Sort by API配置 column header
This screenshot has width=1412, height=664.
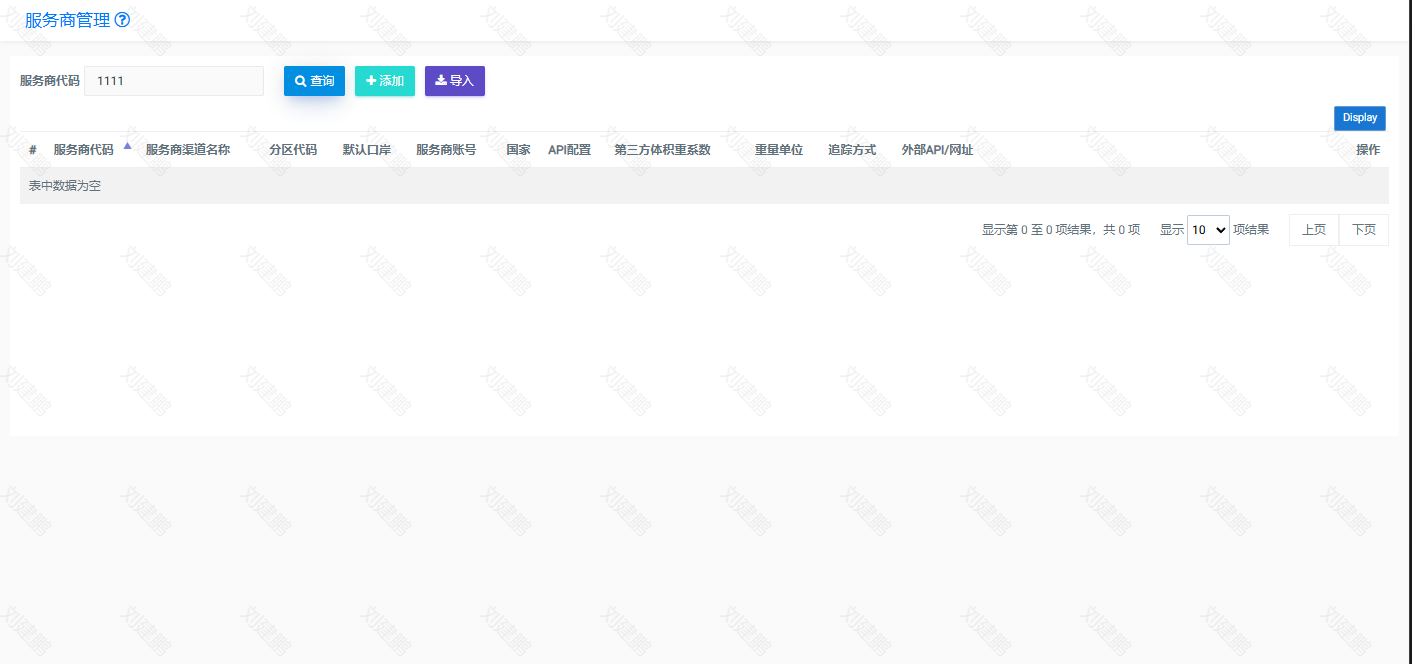569,150
